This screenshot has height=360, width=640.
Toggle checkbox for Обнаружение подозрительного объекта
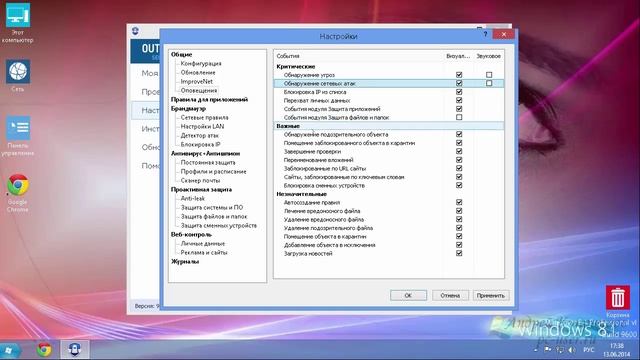click(x=459, y=134)
